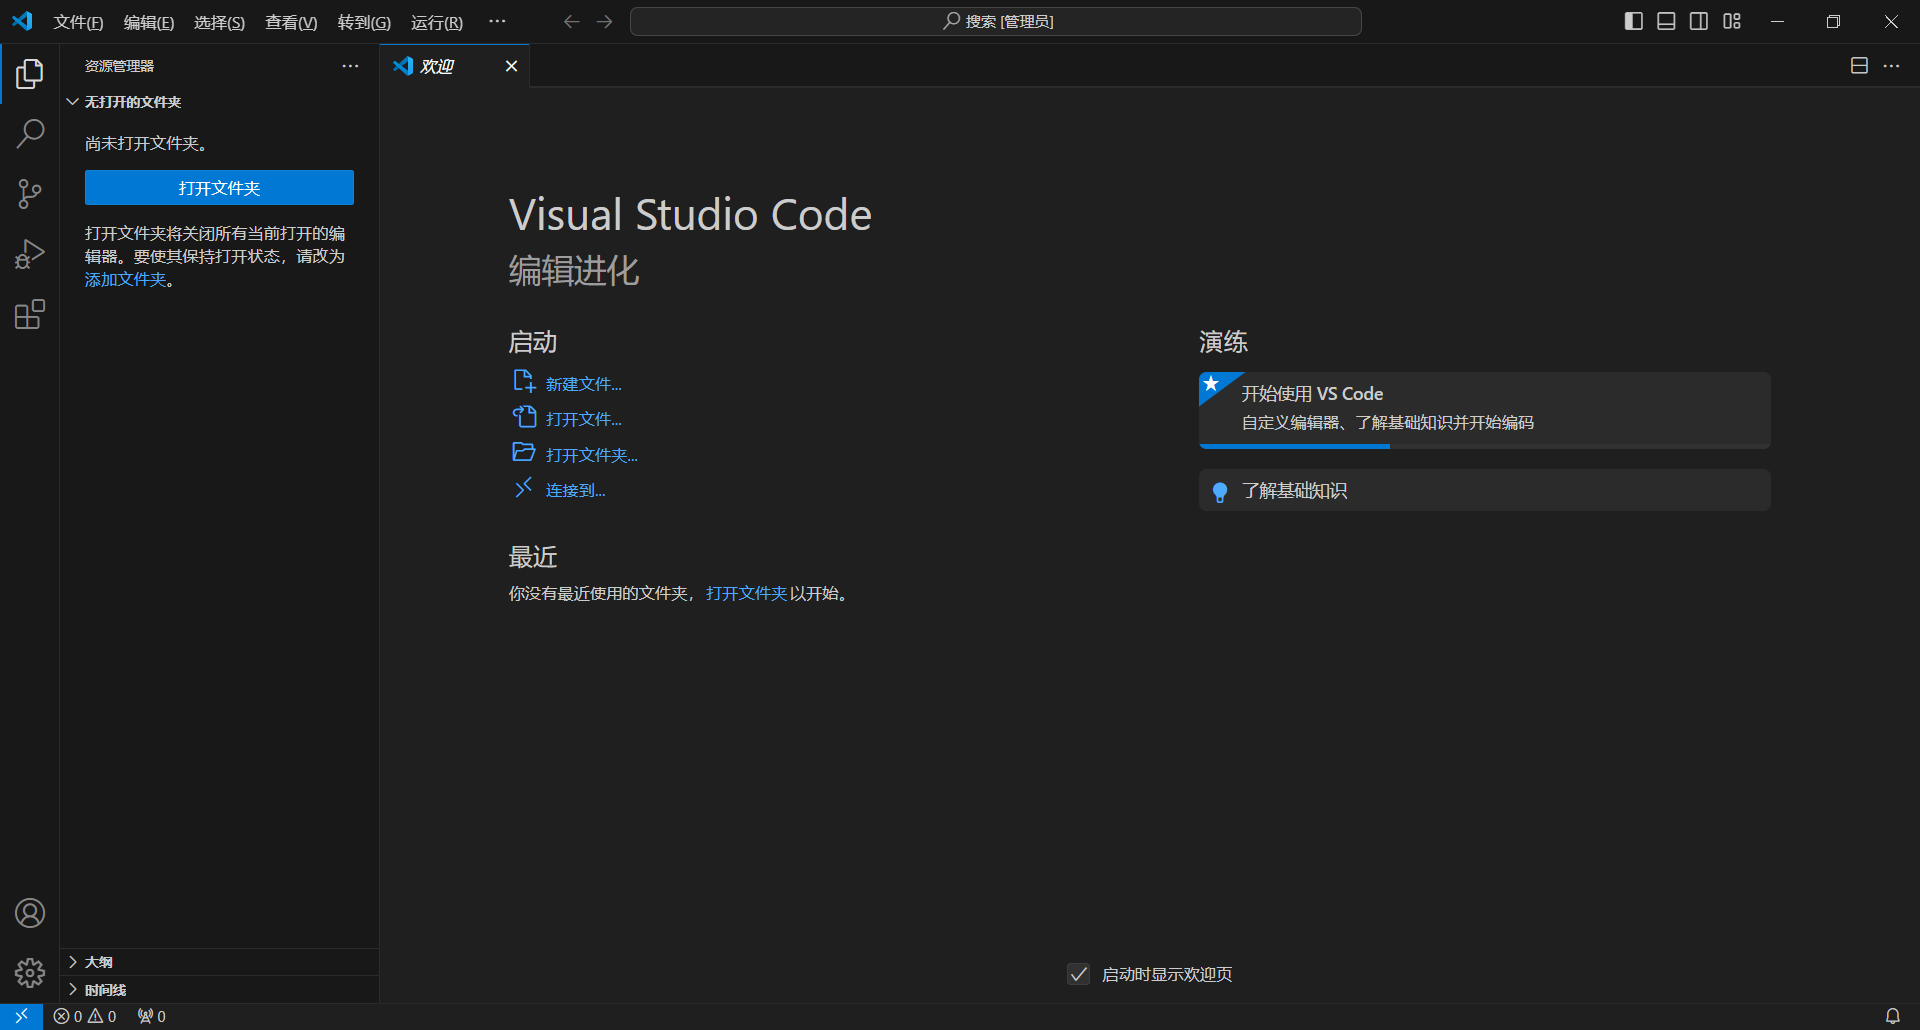The width and height of the screenshot is (1920, 1030).
Task: Open the Manage gear icon
Action: (30, 973)
